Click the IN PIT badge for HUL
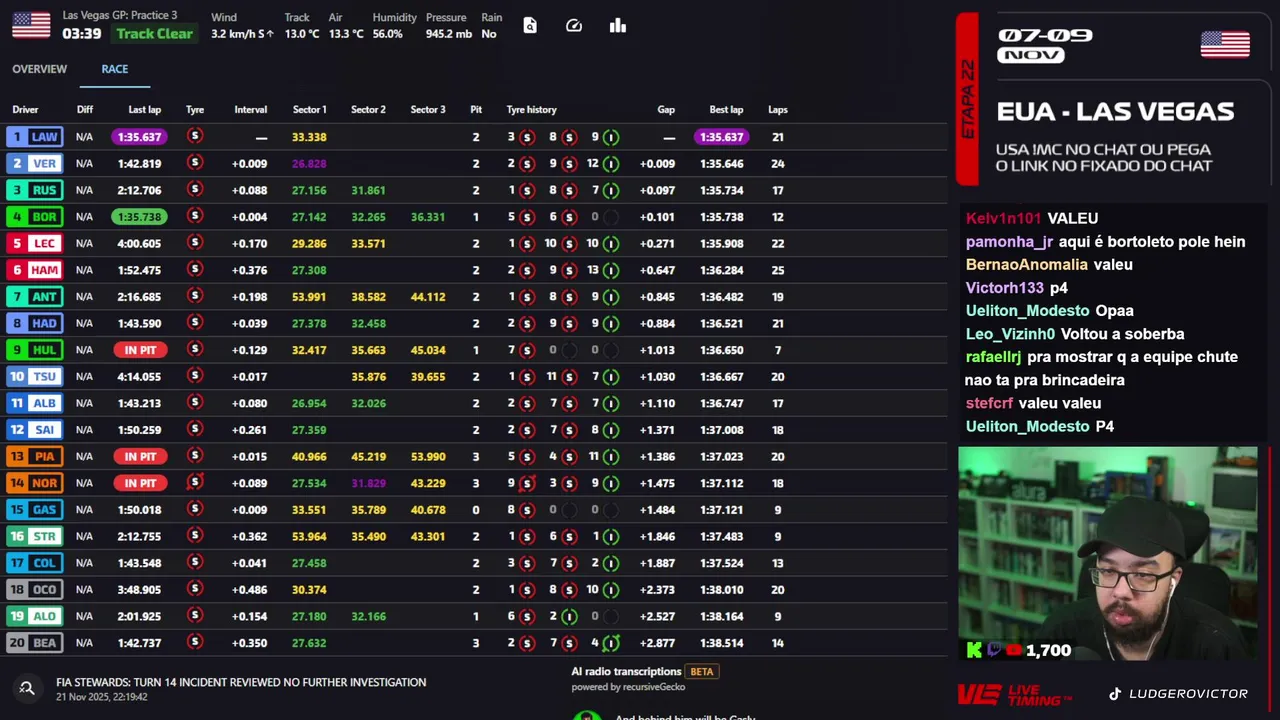 (139, 350)
